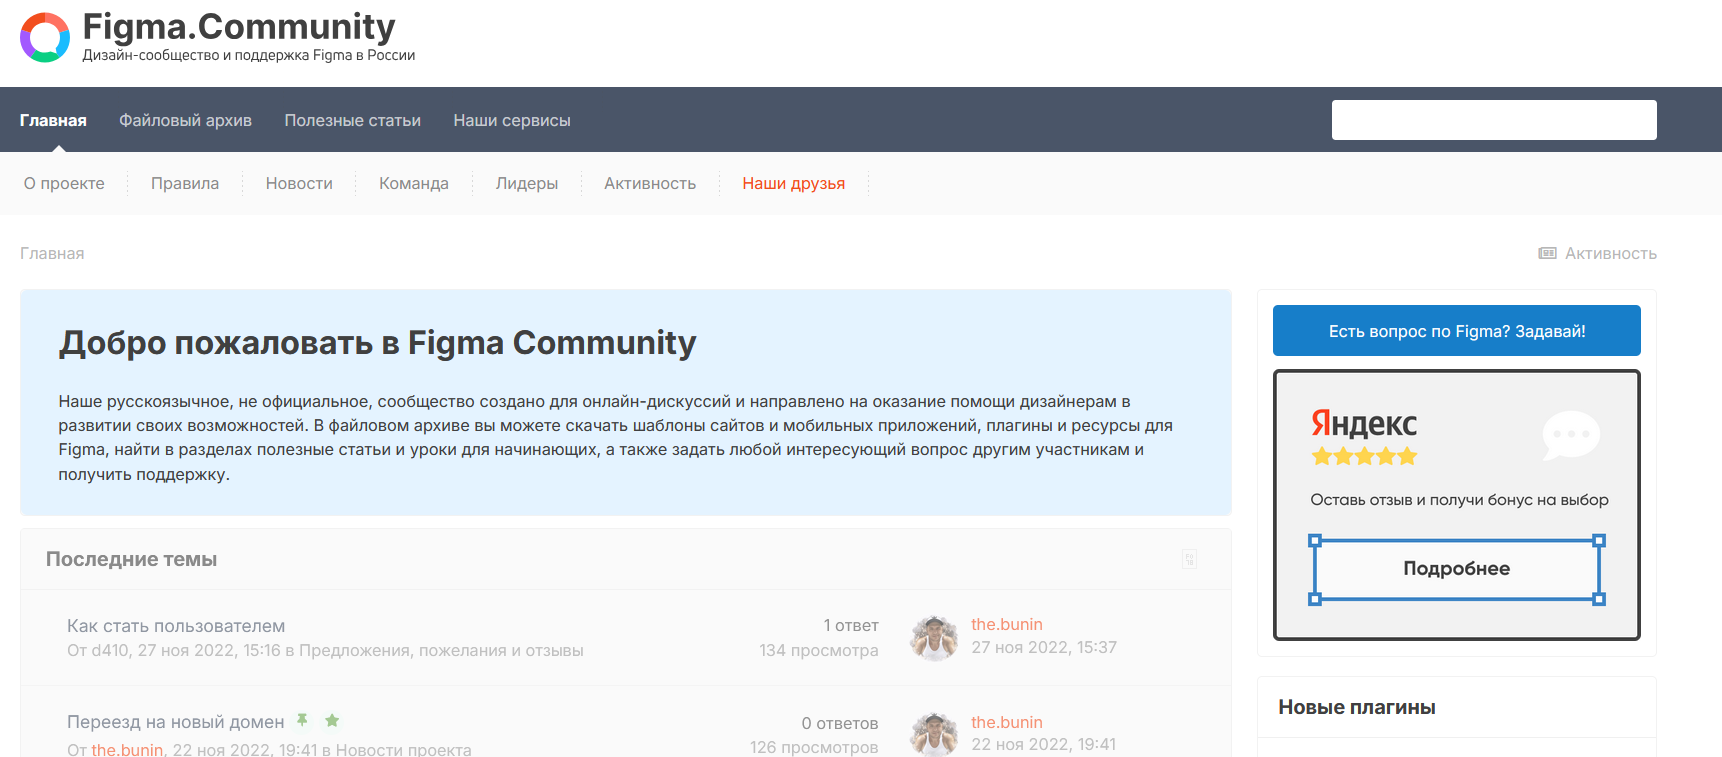Click the five-star rating in Яндекс banner
Screen dimensions: 1722x757
pos(1364,457)
